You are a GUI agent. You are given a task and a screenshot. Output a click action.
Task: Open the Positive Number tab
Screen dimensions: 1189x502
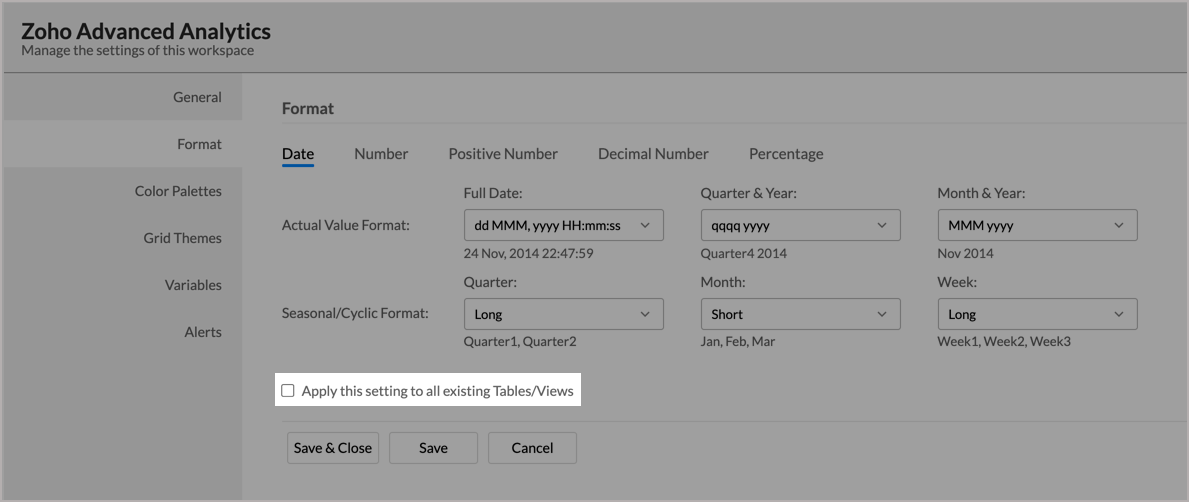[x=503, y=154]
